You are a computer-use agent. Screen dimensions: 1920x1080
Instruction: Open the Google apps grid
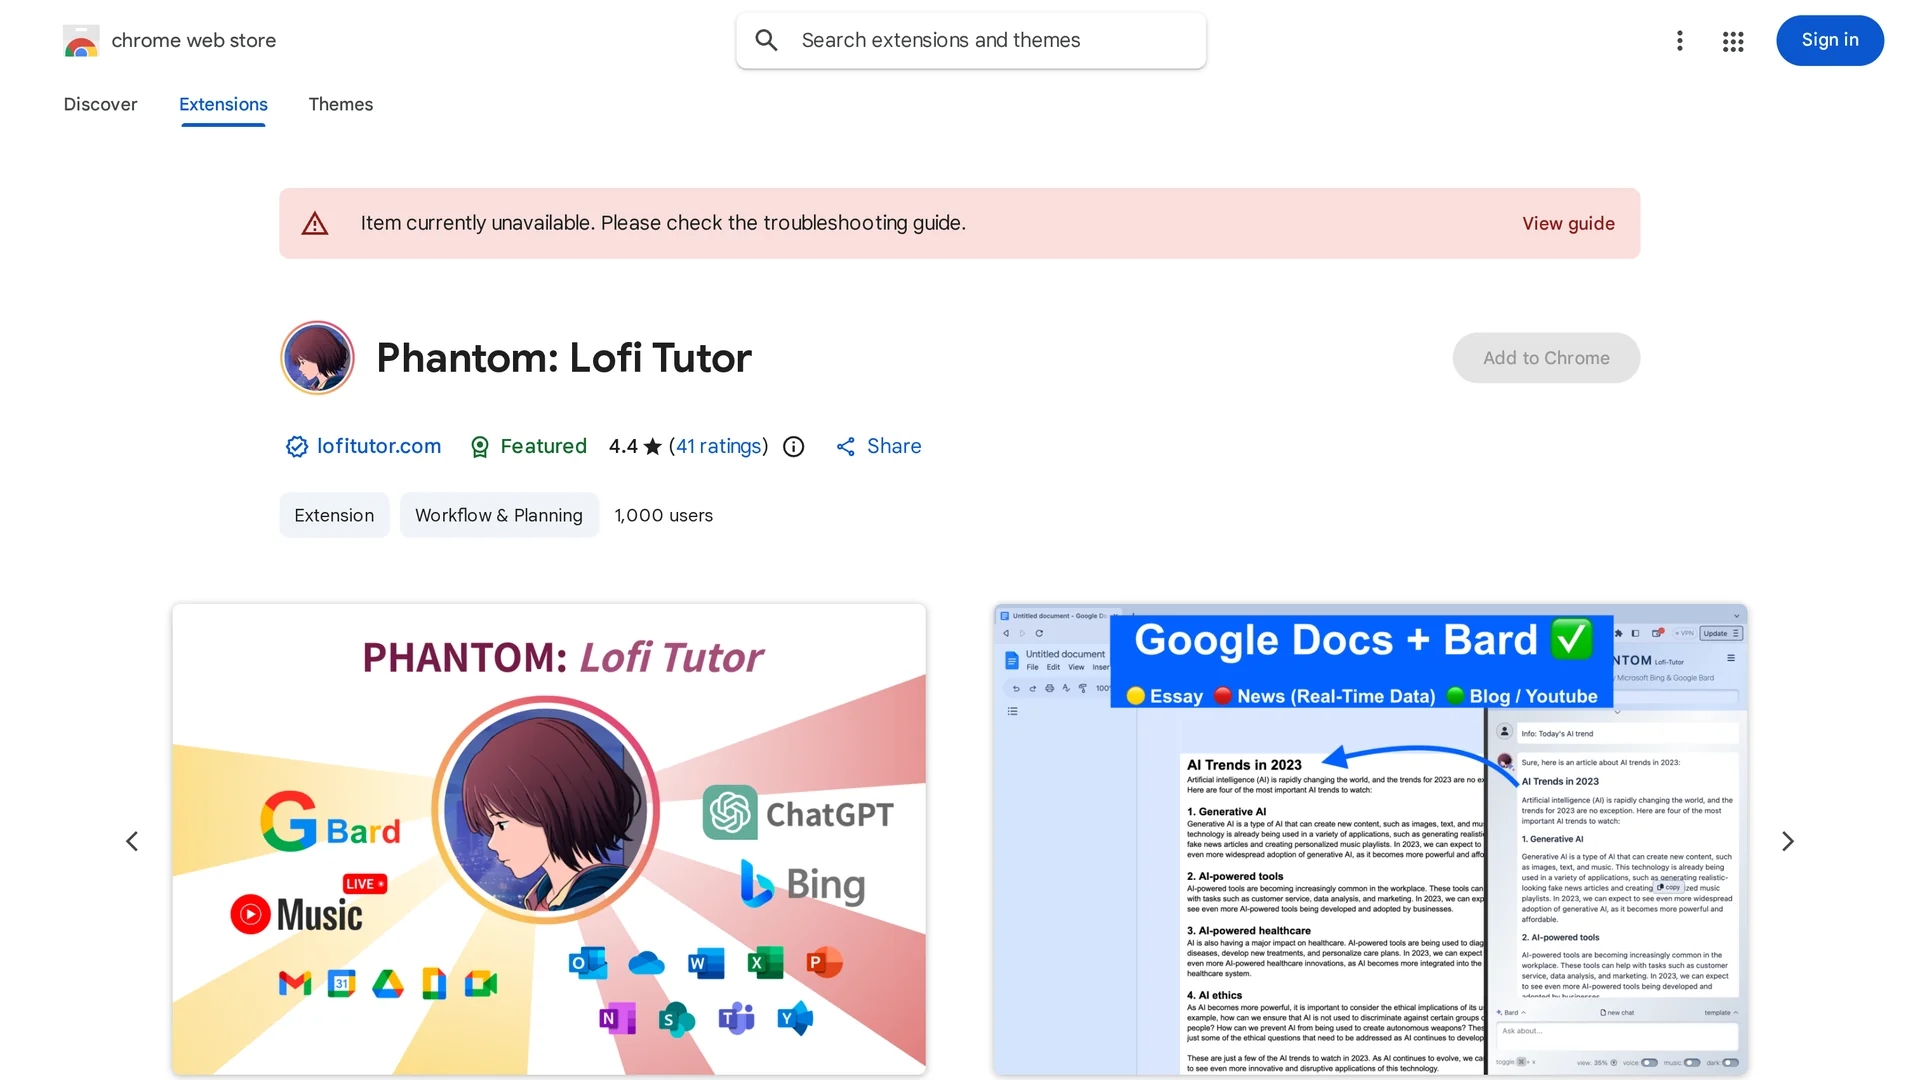1733,41
